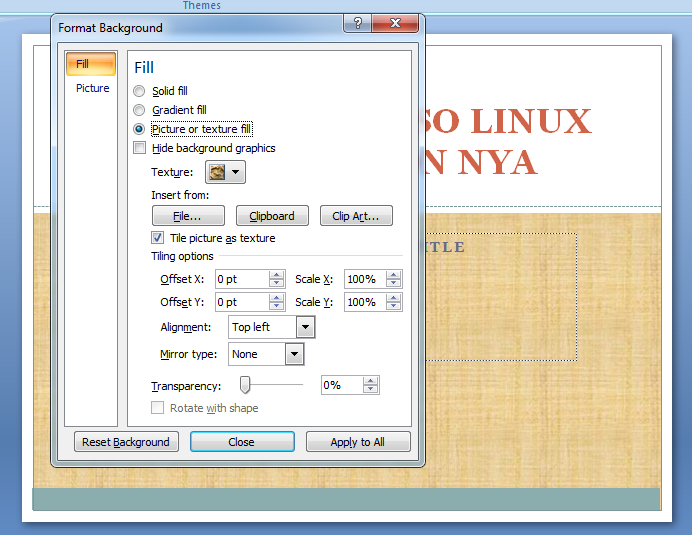The height and width of the screenshot is (535, 692).
Task: Switch to the Fill tab
Action: point(91,64)
